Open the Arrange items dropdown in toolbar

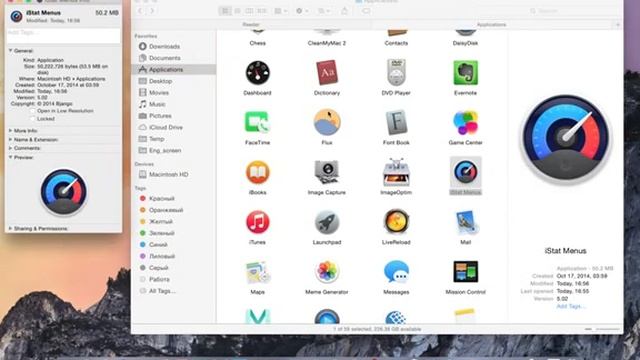coord(280,11)
